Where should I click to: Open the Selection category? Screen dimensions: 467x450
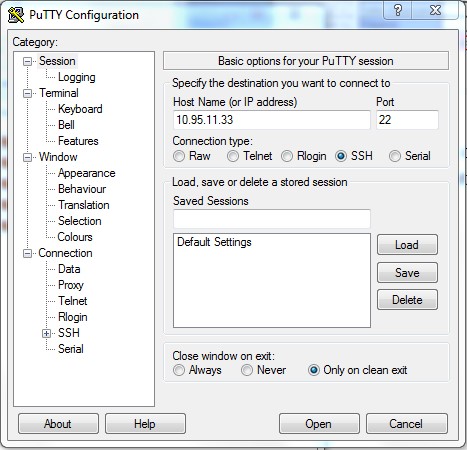79,221
